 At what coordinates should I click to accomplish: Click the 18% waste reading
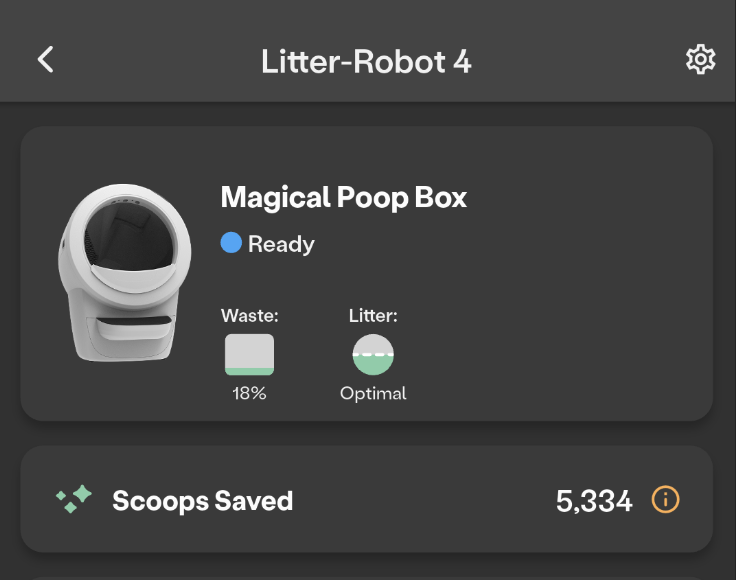(249, 393)
